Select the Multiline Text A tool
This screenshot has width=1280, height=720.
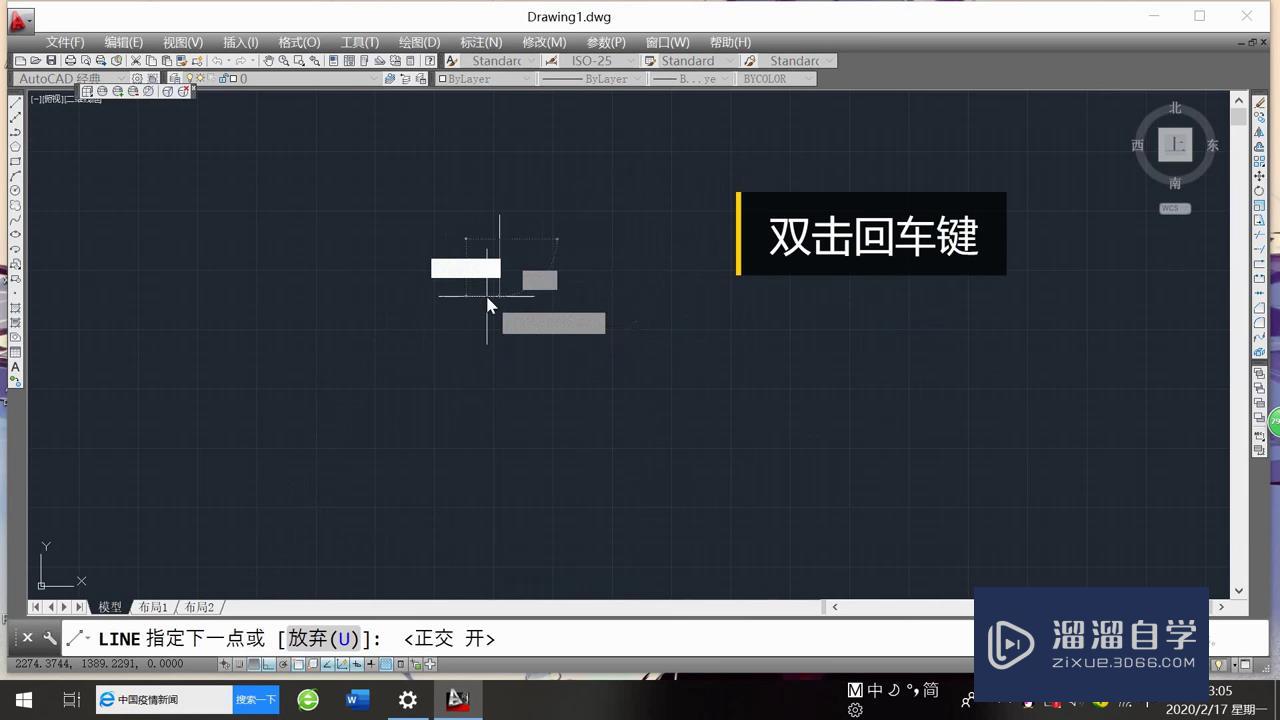[x=15, y=367]
